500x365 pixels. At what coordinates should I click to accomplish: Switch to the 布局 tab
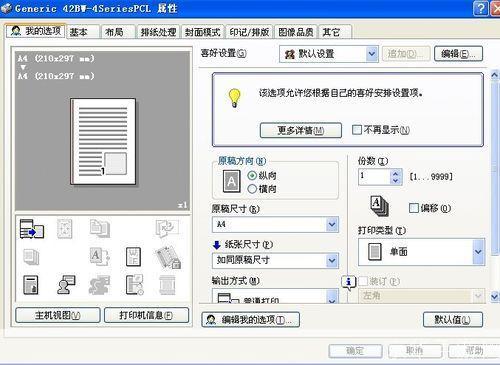click(x=118, y=32)
